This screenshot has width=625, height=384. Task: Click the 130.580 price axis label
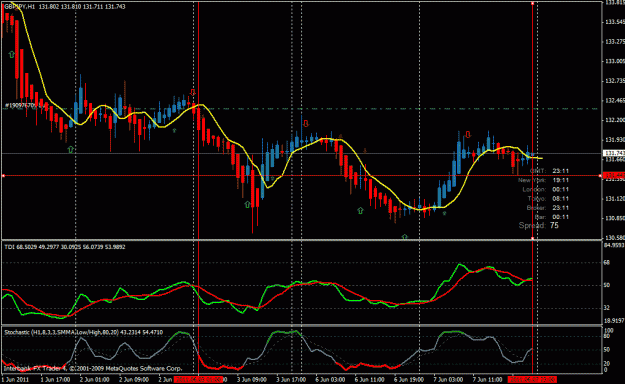[x=614, y=238]
